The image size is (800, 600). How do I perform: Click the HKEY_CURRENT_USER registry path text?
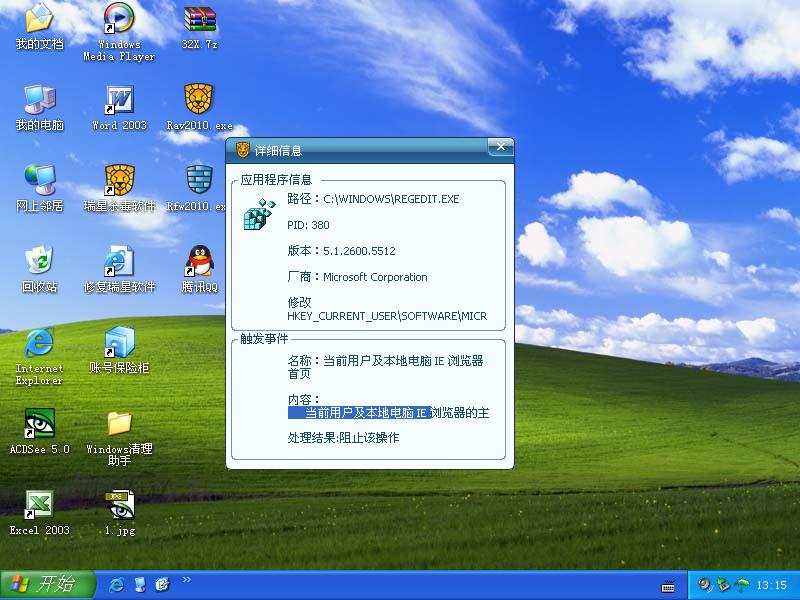click(x=387, y=316)
